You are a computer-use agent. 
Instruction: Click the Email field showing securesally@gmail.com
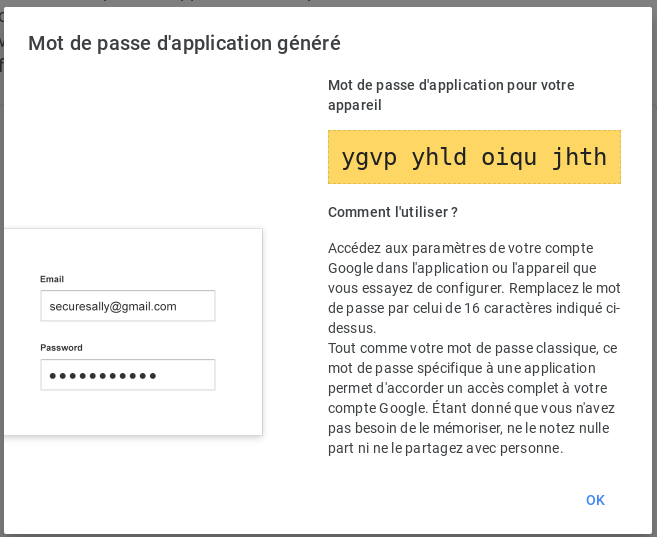(x=128, y=306)
